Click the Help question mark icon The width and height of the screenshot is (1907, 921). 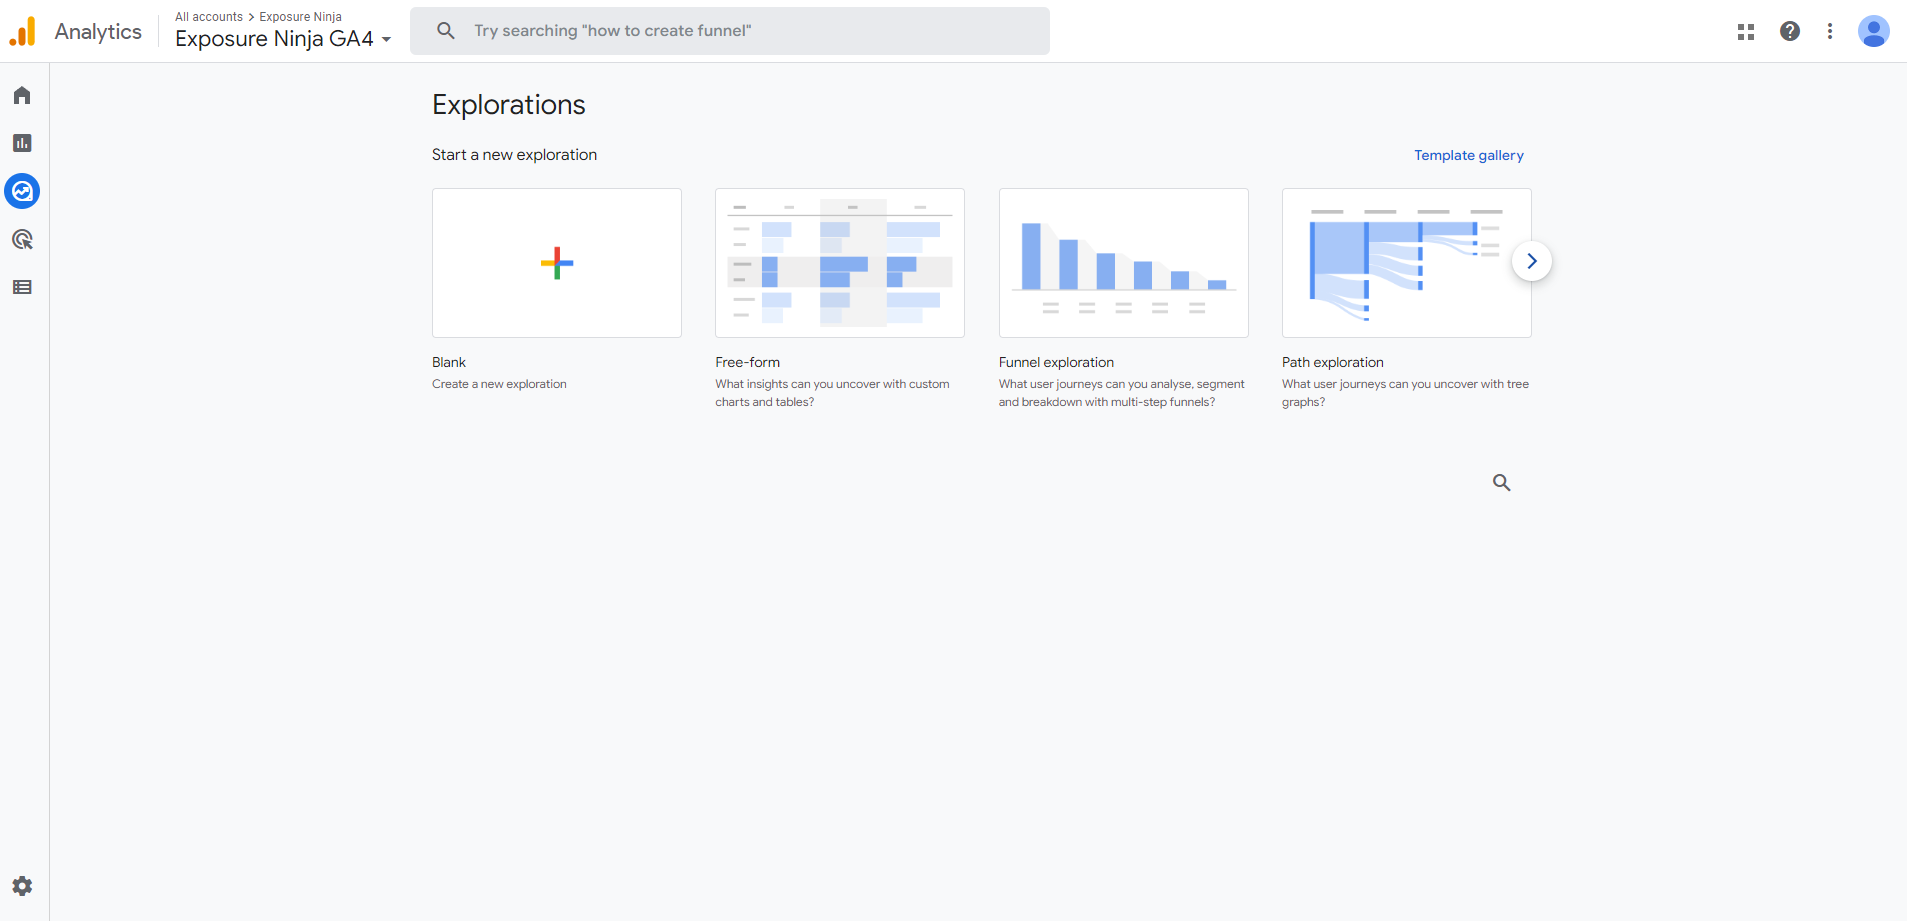(1790, 31)
